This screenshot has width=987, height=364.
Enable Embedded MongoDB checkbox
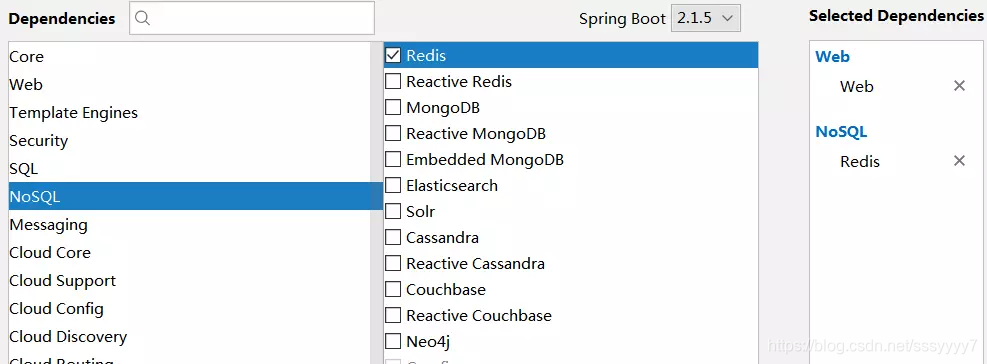(393, 159)
